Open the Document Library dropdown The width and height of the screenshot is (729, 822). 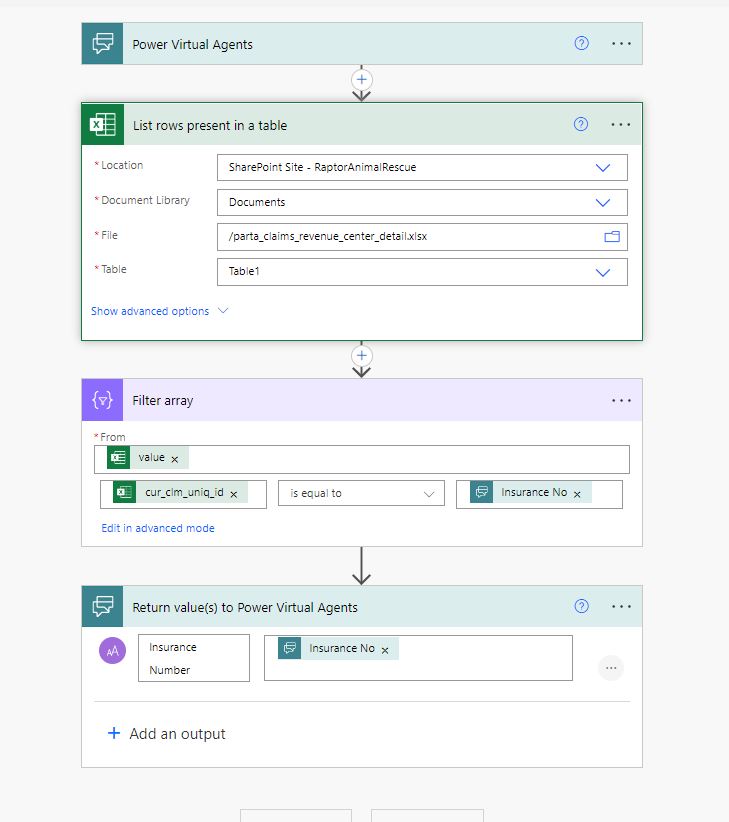click(x=603, y=202)
